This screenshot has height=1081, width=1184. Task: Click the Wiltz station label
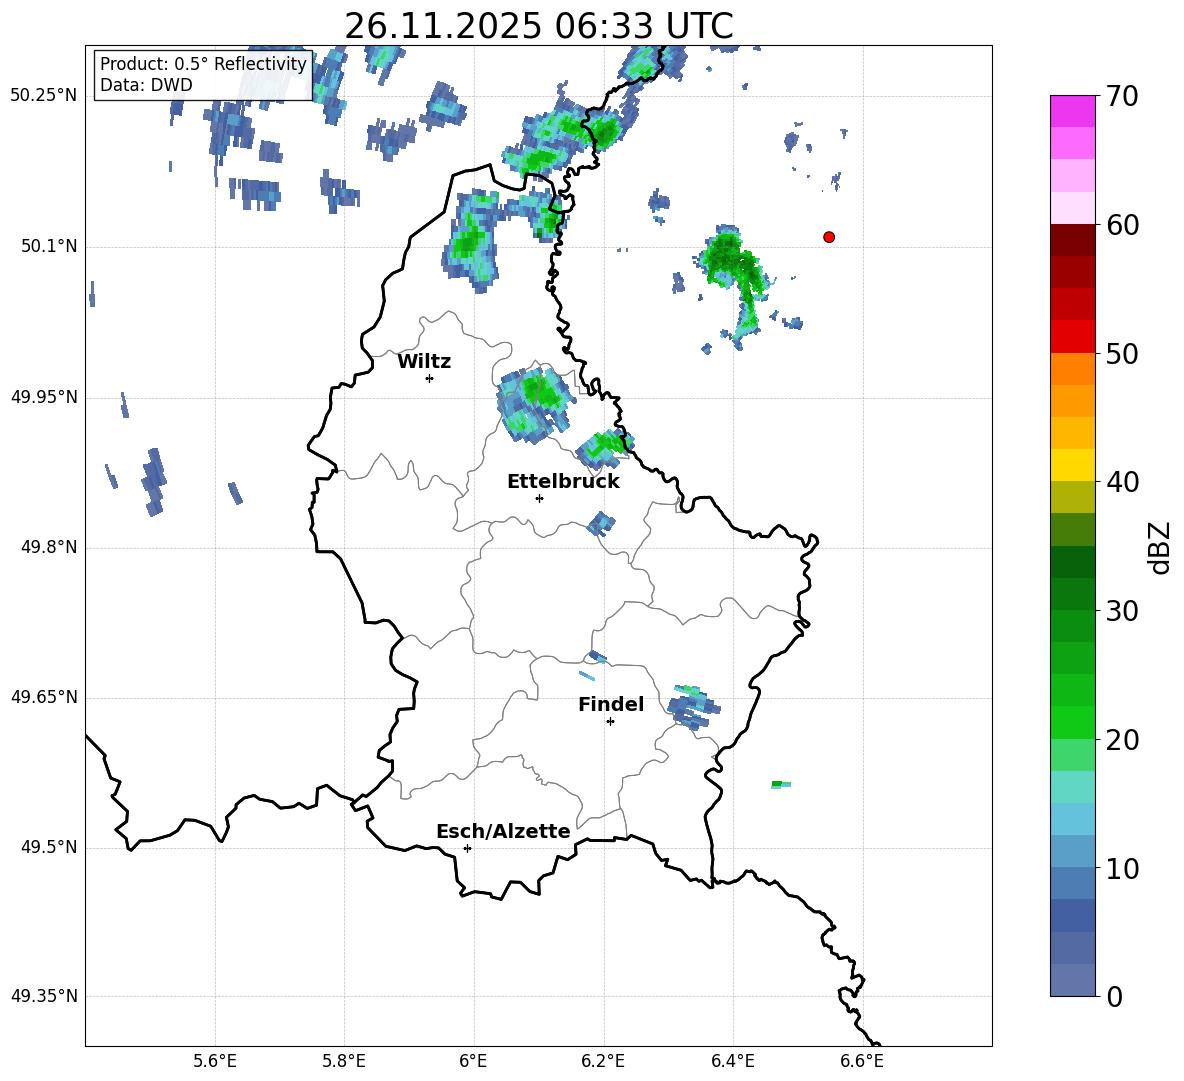click(424, 362)
